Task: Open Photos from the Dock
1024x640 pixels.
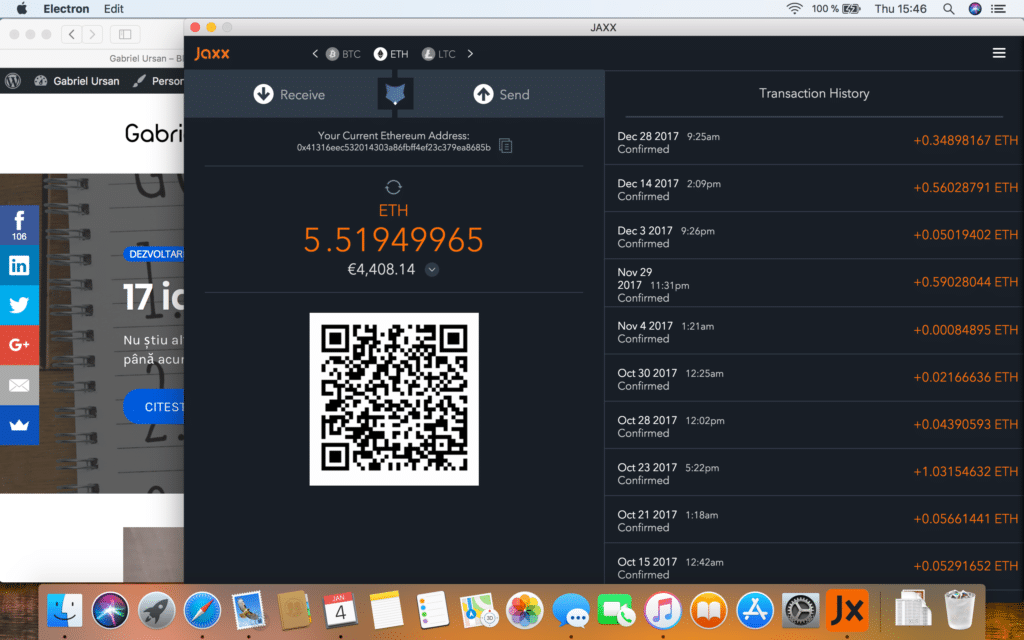Action: pyautogui.click(x=524, y=611)
